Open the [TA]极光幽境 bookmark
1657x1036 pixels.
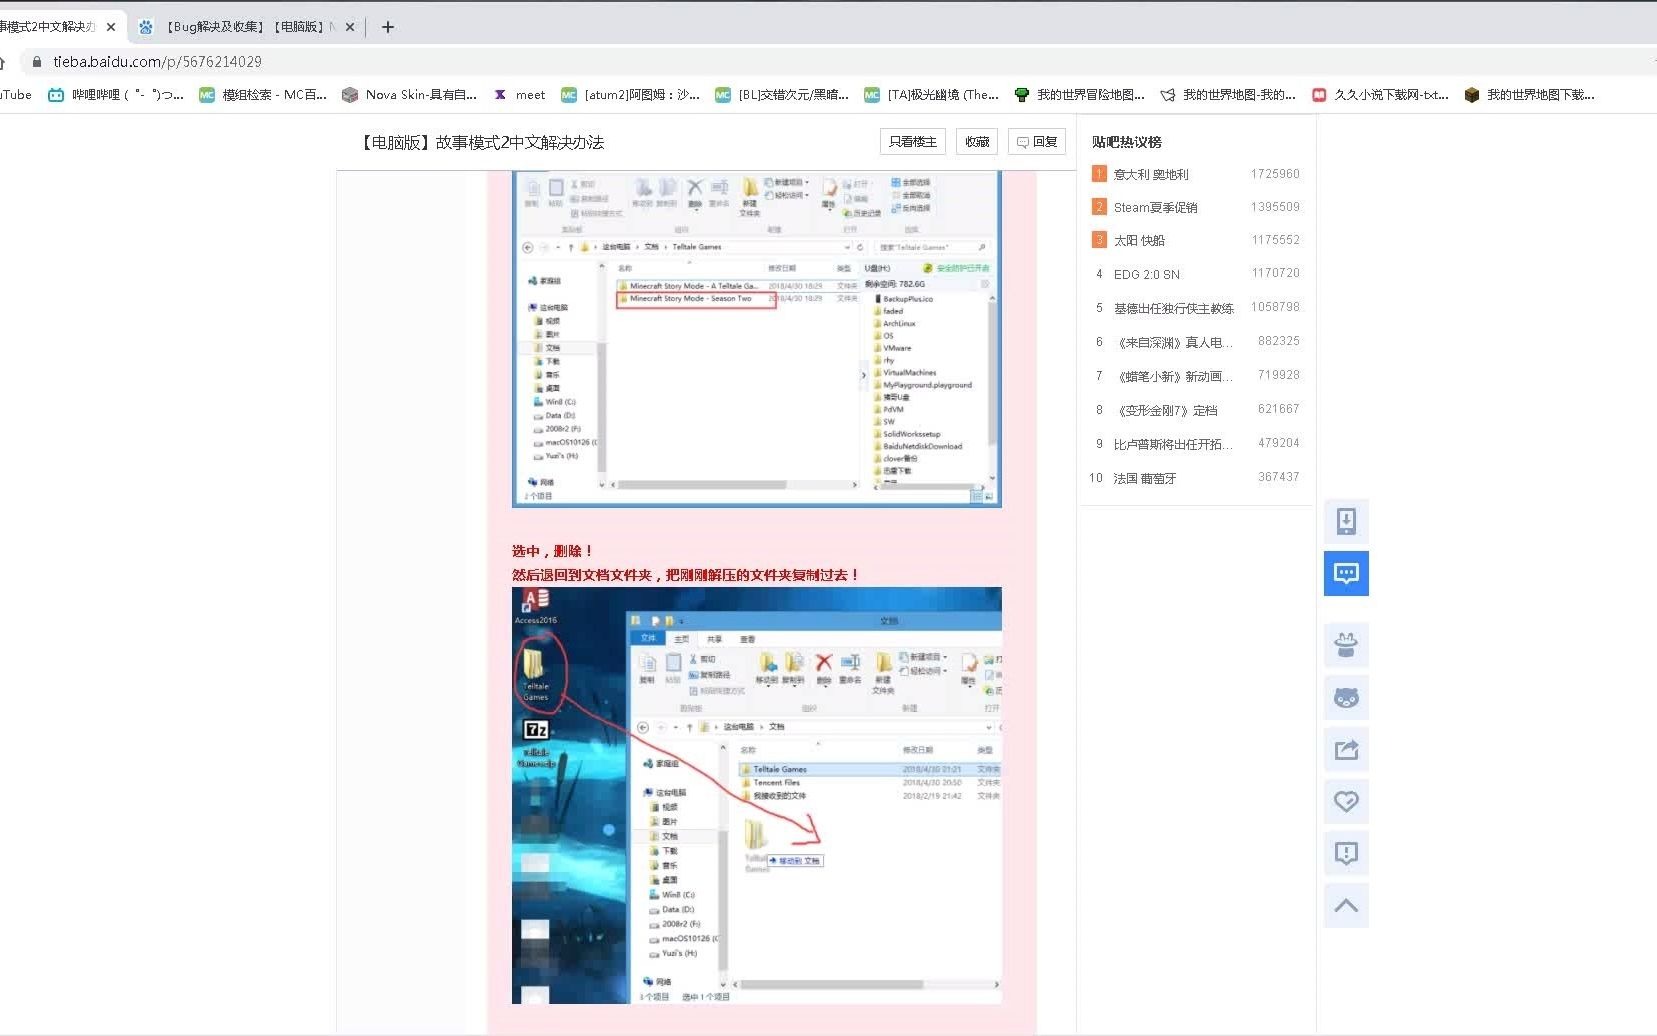point(931,95)
